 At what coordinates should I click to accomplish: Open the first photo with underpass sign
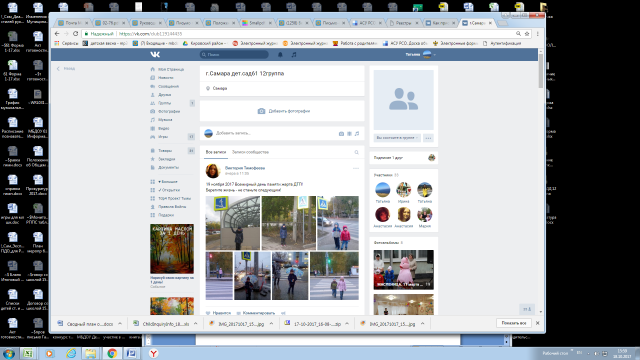(233, 223)
